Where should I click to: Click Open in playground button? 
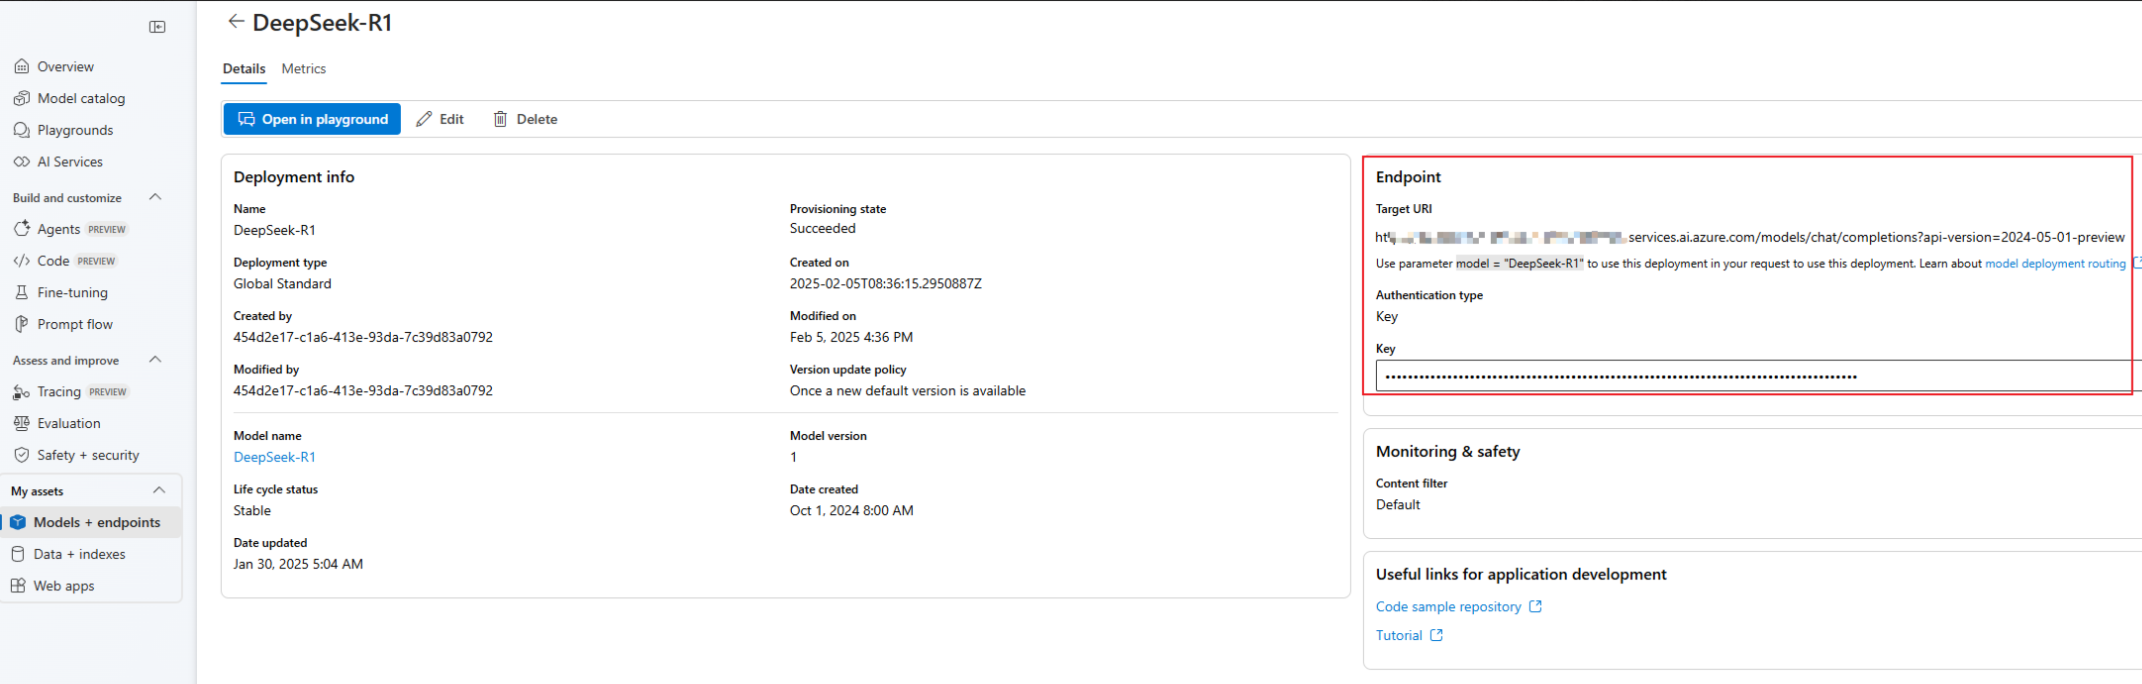[312, 119]
